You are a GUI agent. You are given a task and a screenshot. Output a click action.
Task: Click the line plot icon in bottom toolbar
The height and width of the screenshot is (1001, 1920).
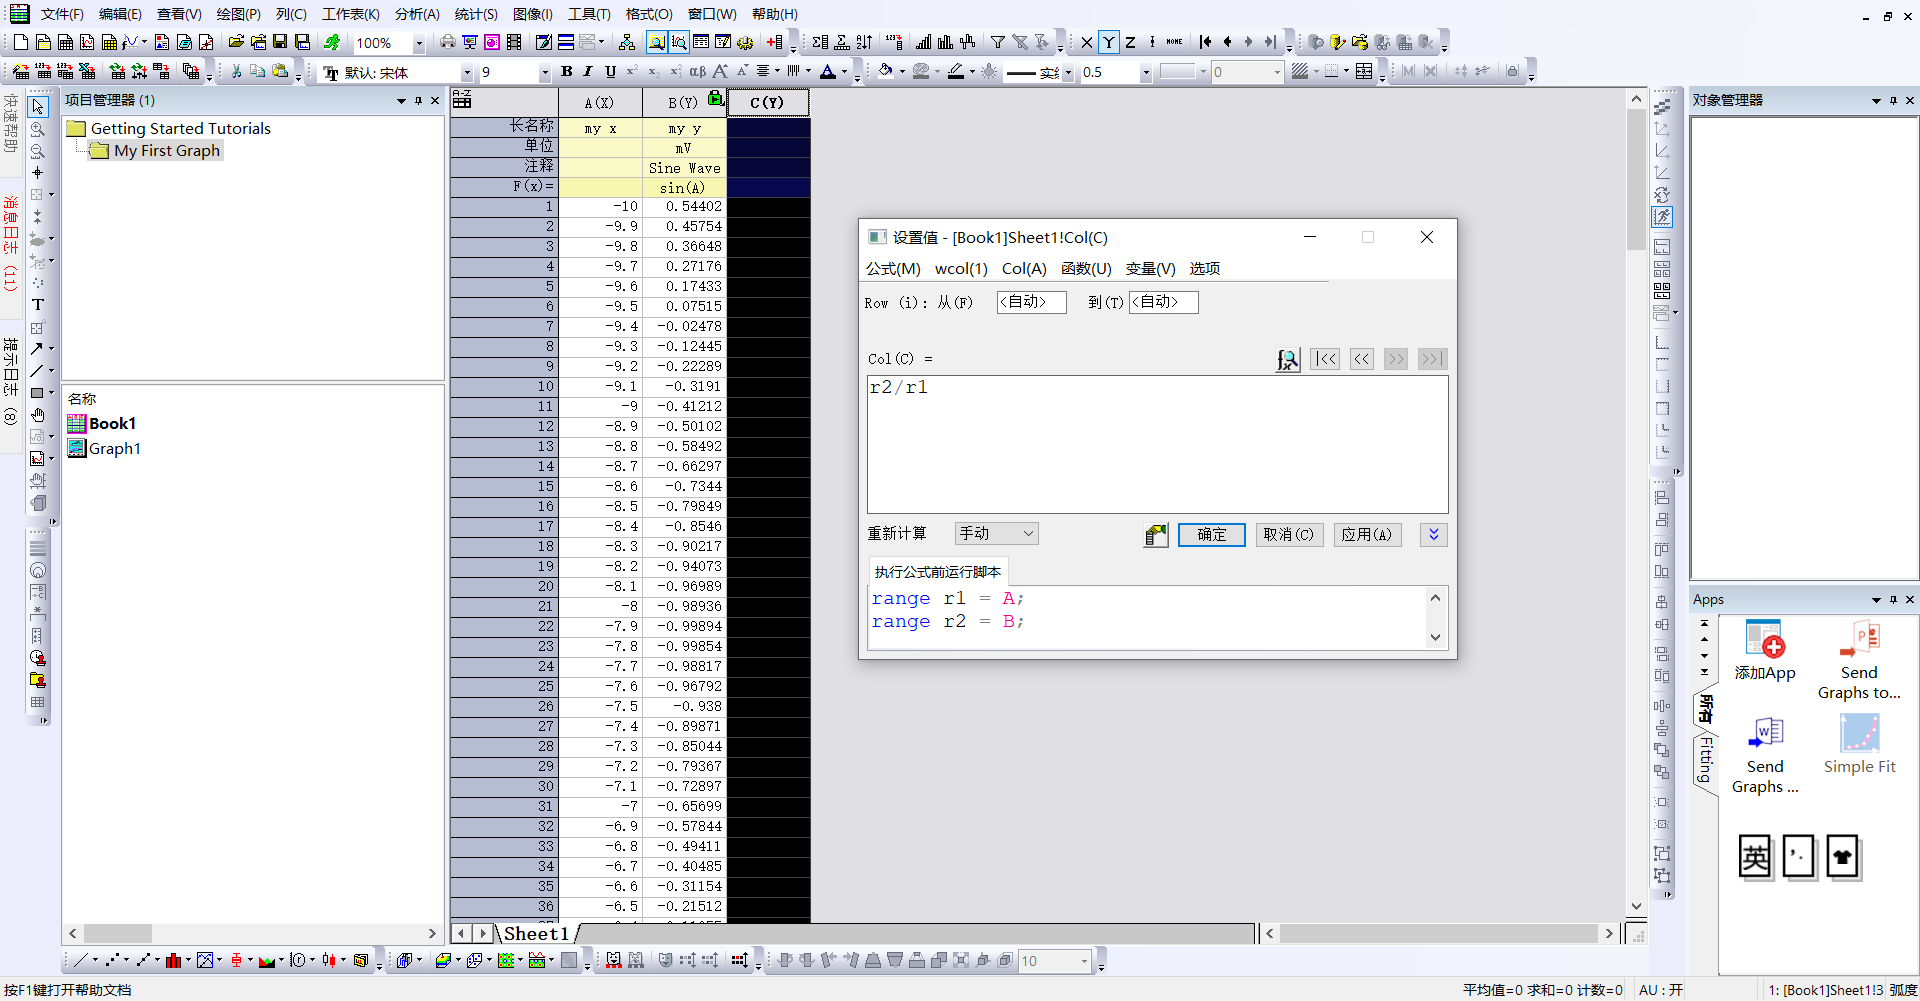pyautogui.click(x=81, y=960)
